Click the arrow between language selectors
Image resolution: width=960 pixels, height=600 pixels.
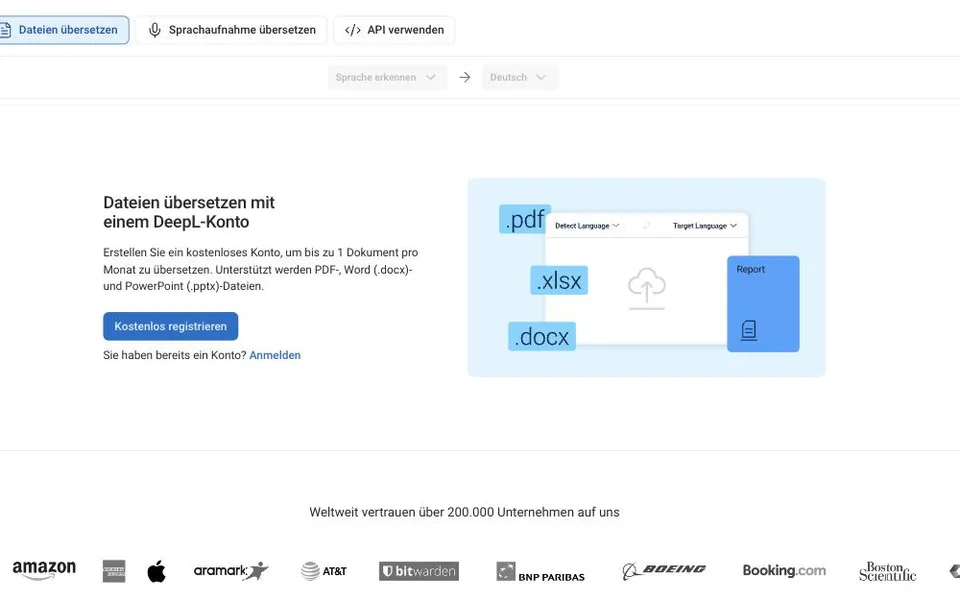(x=465, y=77)
